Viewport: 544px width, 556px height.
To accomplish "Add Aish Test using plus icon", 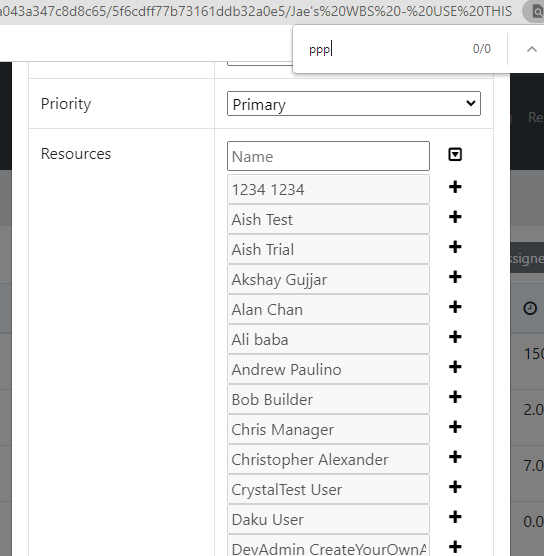I will pyautogui.click(x=455, y=217).
